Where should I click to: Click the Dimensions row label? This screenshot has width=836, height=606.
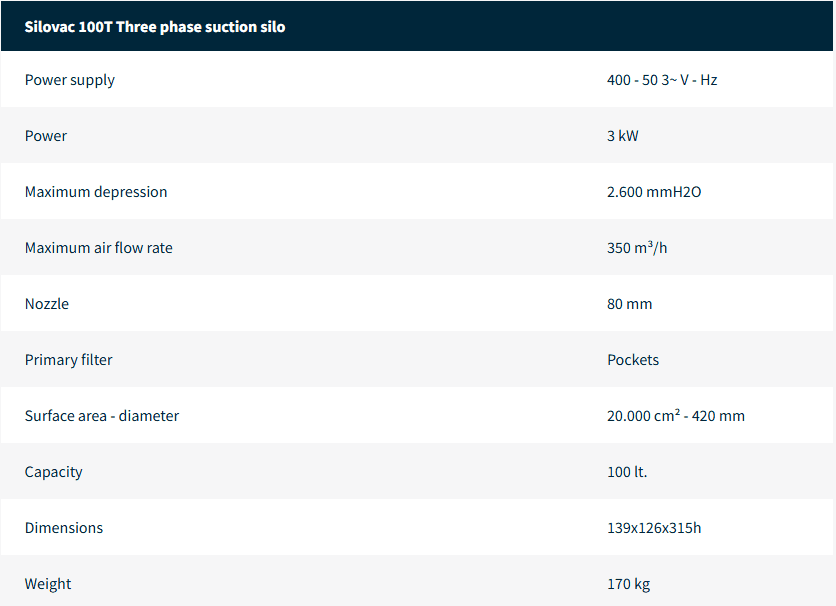[x=64, y=528]
